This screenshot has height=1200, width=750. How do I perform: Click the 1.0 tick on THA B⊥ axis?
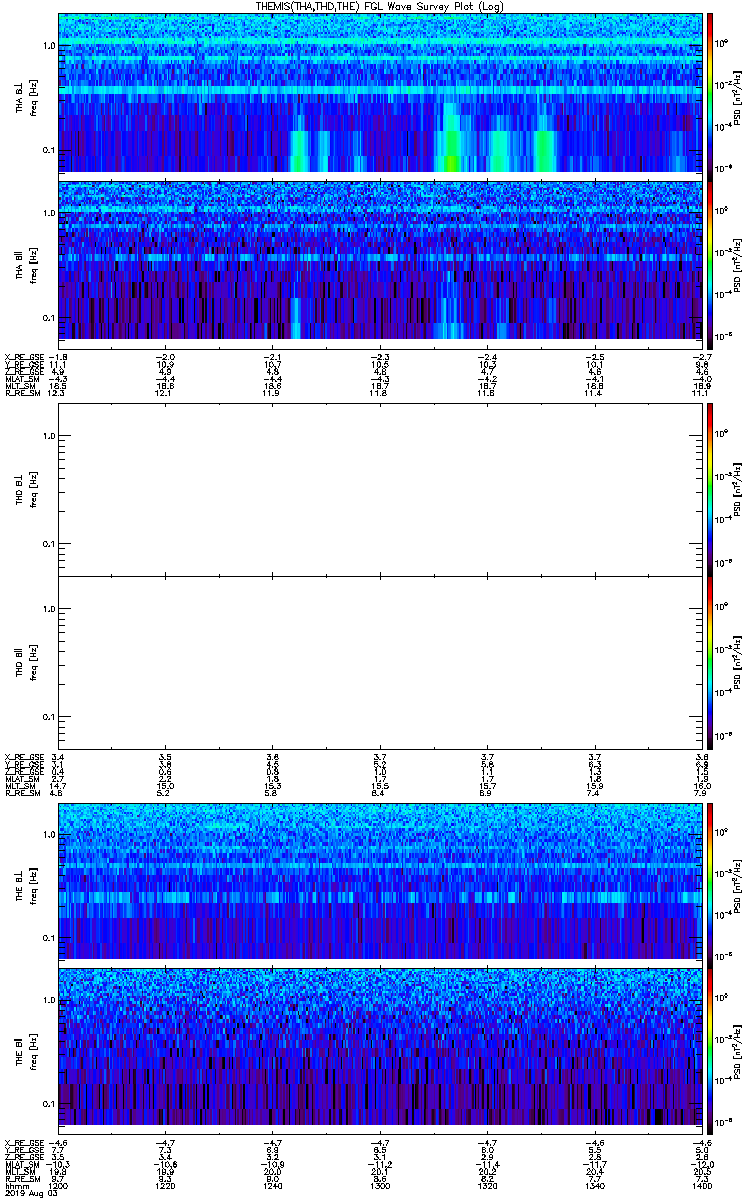click(49, 46)
